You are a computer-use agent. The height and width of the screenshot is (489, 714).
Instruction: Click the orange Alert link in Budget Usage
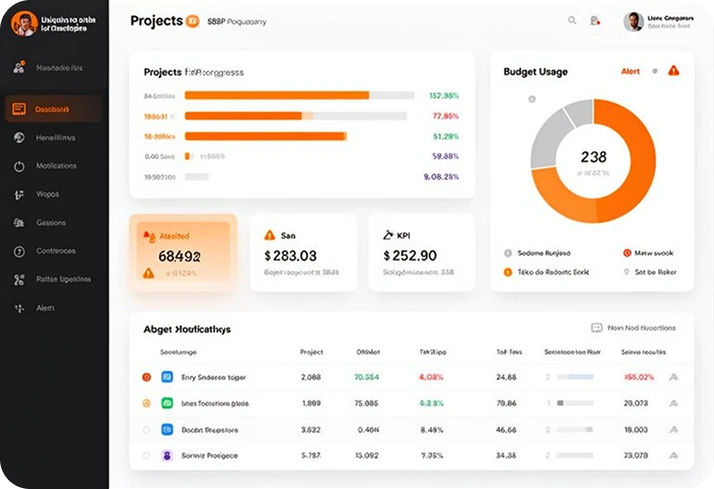[630, 71]
